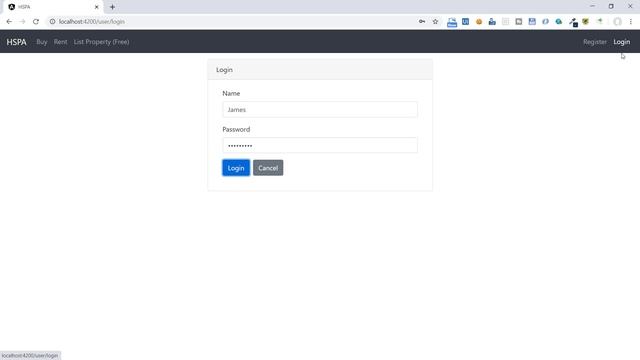640x360 pixels.
Task: Open the Chrome three-dot menu
Action: click(631, 22)
